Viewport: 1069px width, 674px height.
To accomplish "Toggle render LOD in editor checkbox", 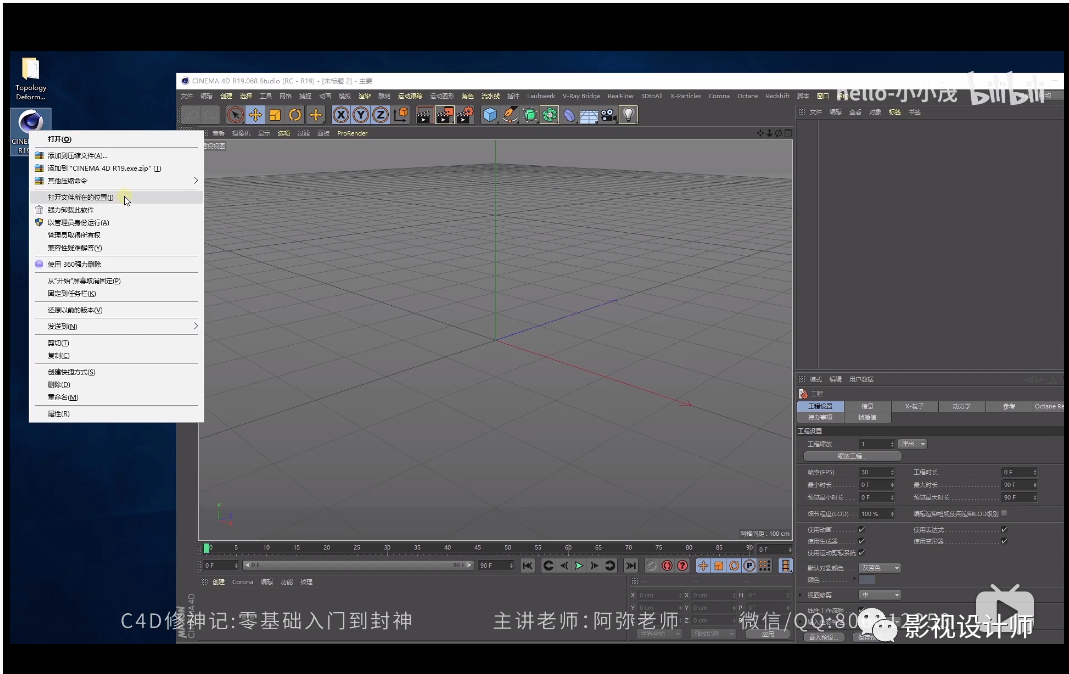I will point(1004,513).
